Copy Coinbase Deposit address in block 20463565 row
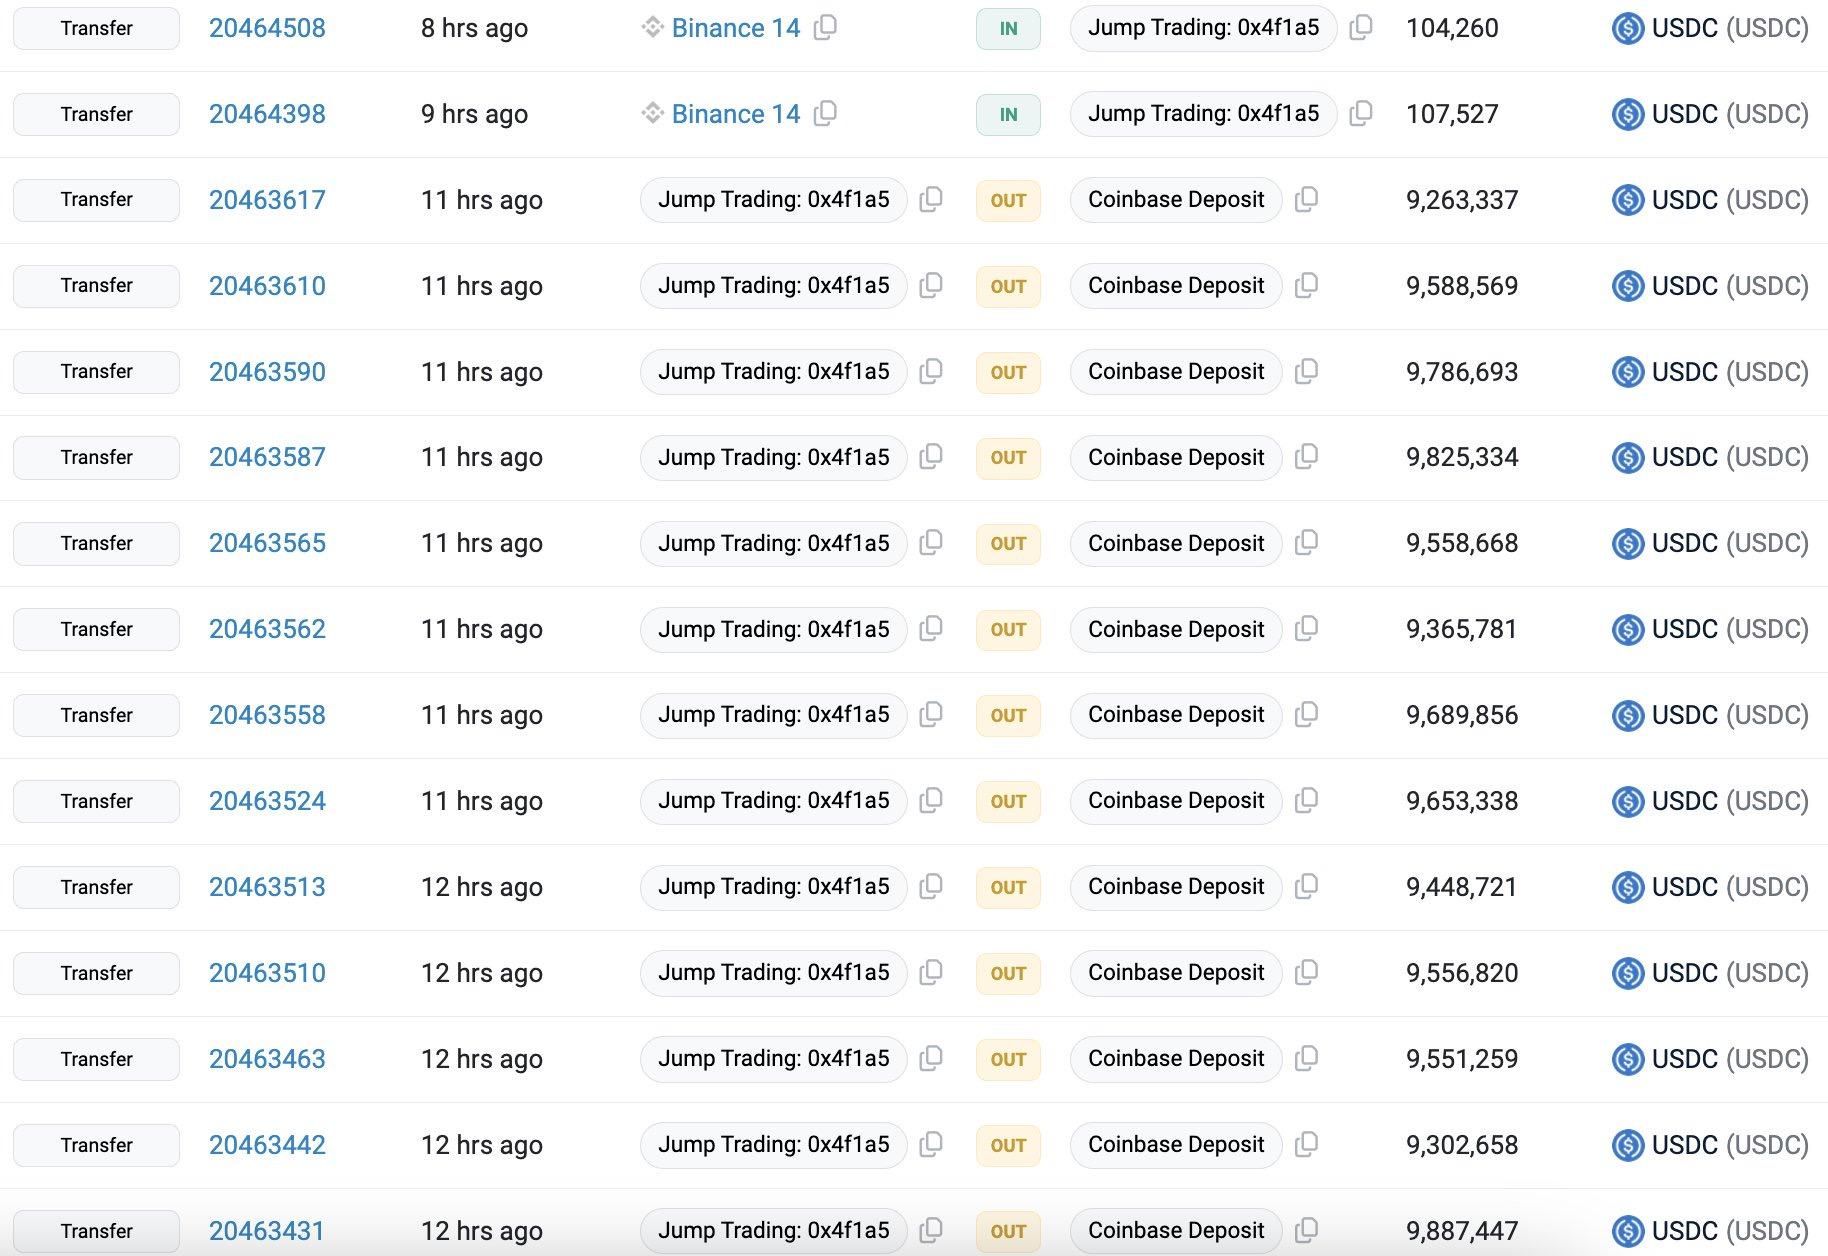 [x=1306, y=543]
